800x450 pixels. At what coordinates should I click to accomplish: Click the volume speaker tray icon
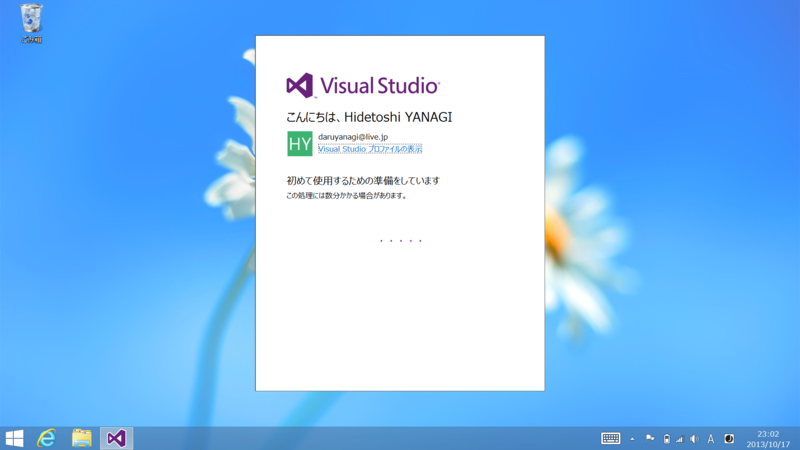click(x=694, y=439)
